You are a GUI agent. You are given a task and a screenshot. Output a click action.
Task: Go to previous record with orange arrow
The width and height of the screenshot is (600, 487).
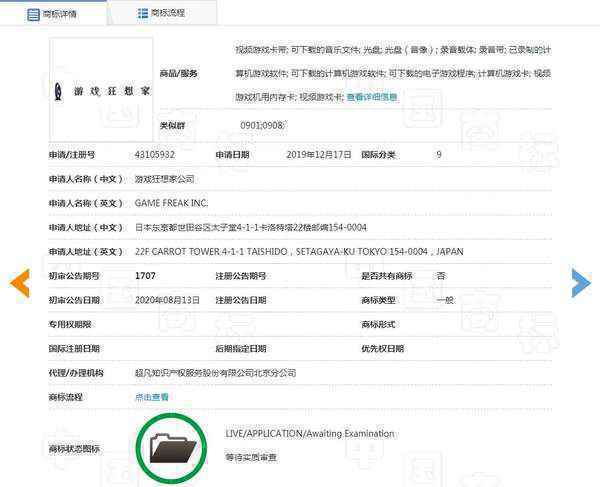20,283
